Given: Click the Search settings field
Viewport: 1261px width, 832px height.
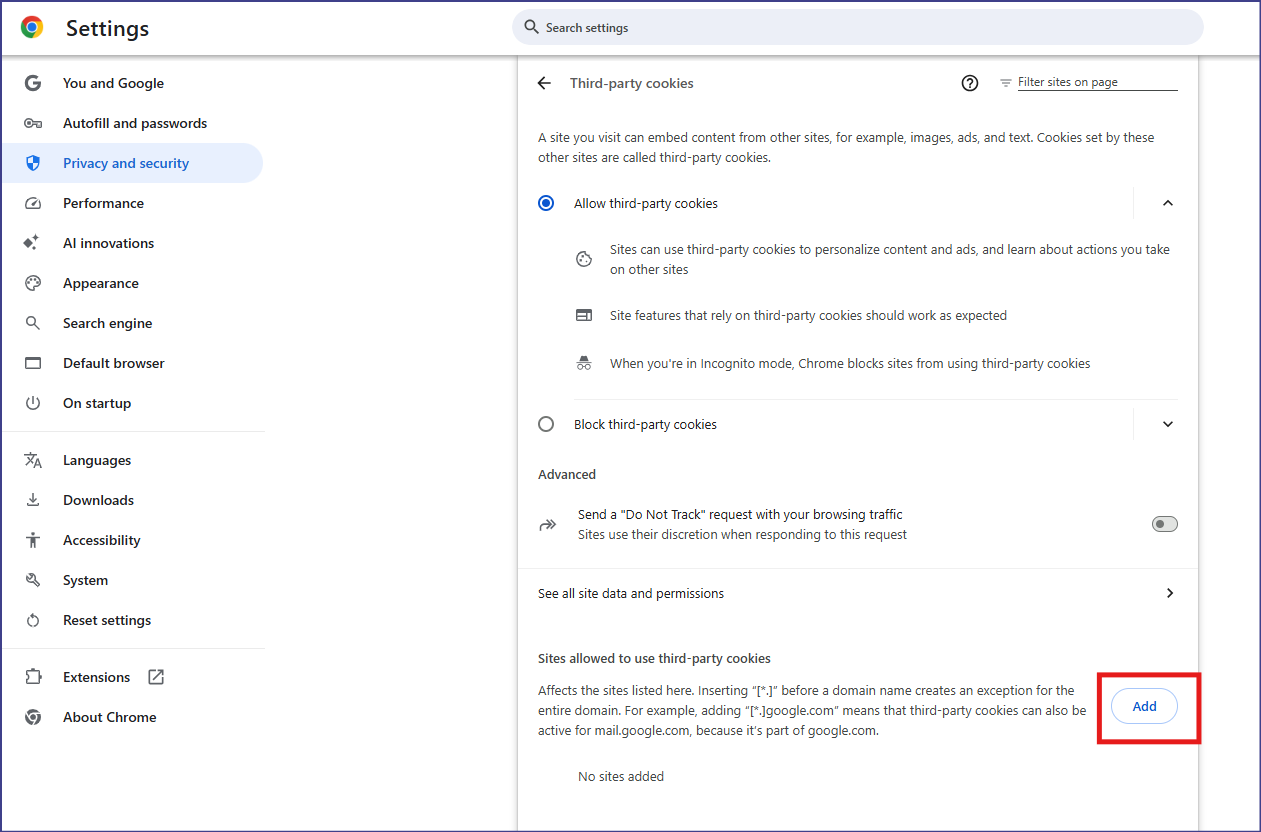Looking at the screenshot, I should 860,28.
